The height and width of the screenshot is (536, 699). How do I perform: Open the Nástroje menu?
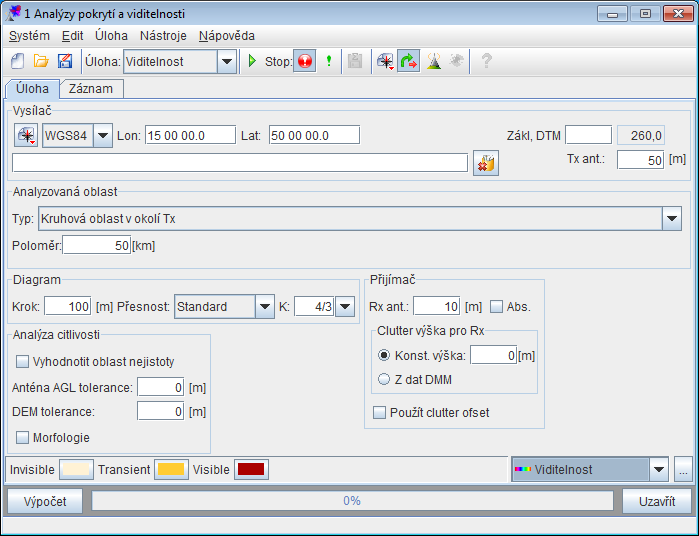point(164,35)
